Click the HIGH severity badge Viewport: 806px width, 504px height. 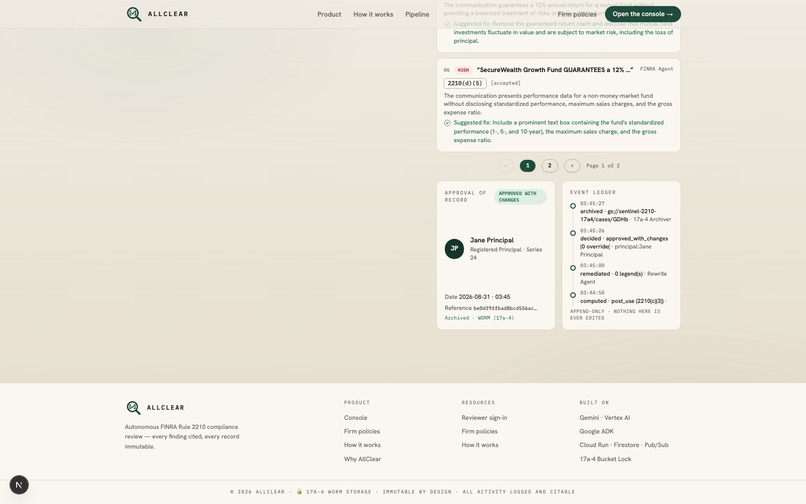[463, 70]
